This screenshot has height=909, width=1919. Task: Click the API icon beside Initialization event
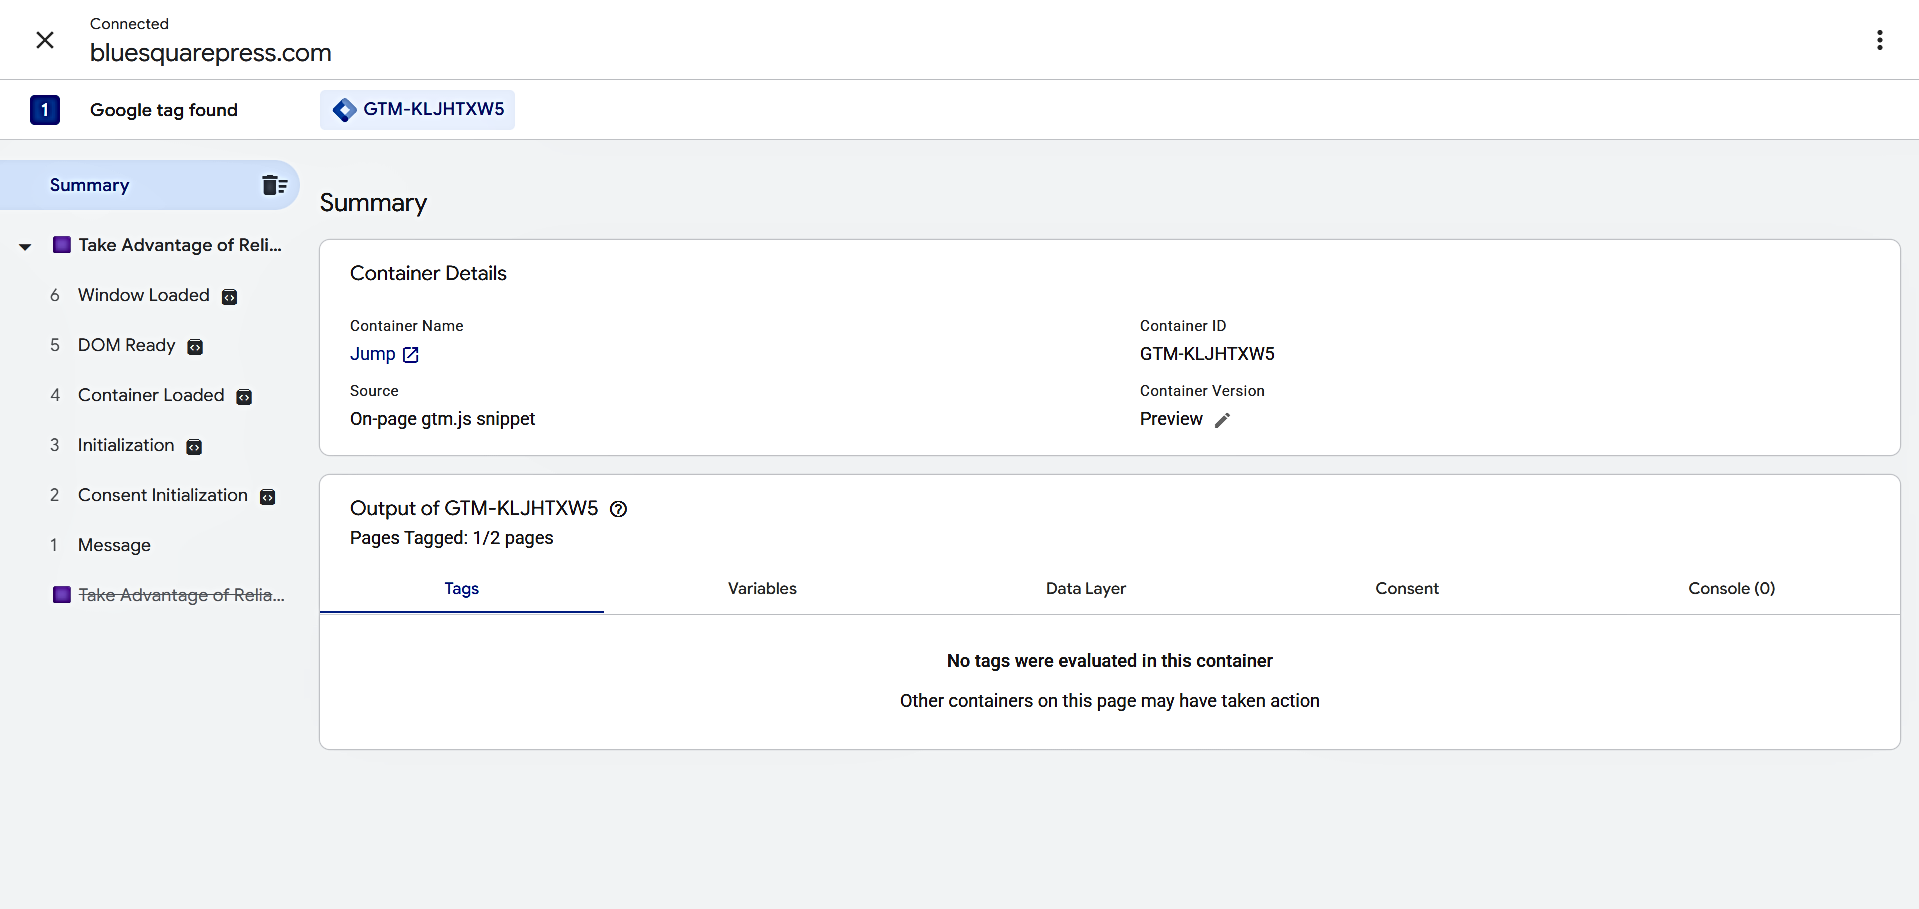(x=194, y=447)
